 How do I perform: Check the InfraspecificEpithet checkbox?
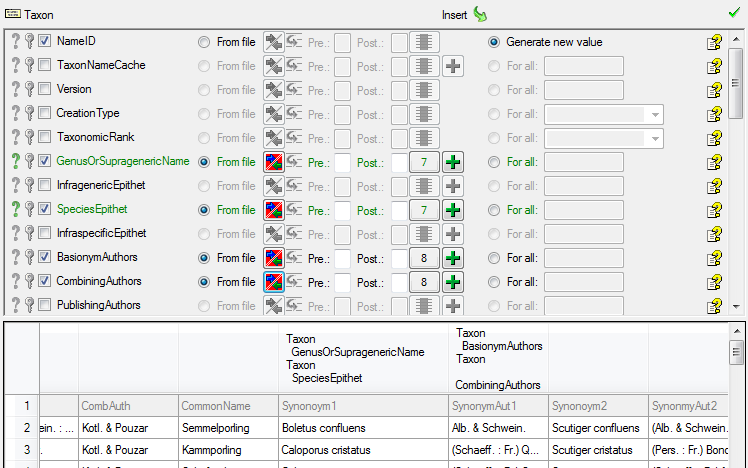pyautogui.click(x=45, y=234)
